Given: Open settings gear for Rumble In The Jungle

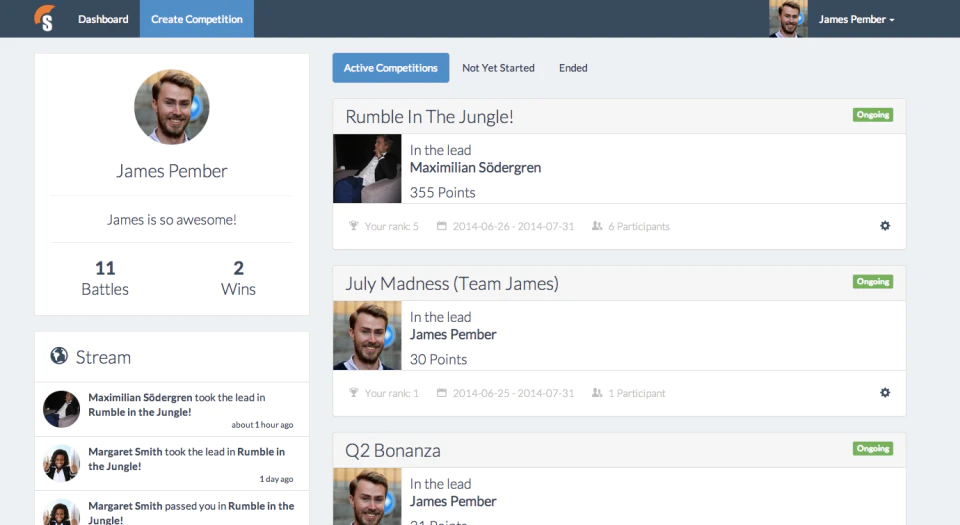Looking at the screenshot, I should pos(885,226).
